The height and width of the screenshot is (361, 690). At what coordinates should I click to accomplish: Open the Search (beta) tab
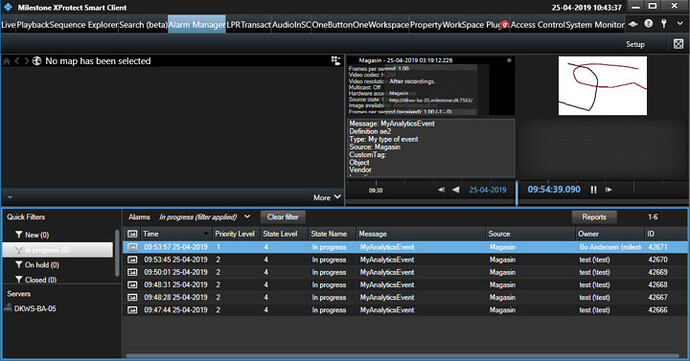143,25
